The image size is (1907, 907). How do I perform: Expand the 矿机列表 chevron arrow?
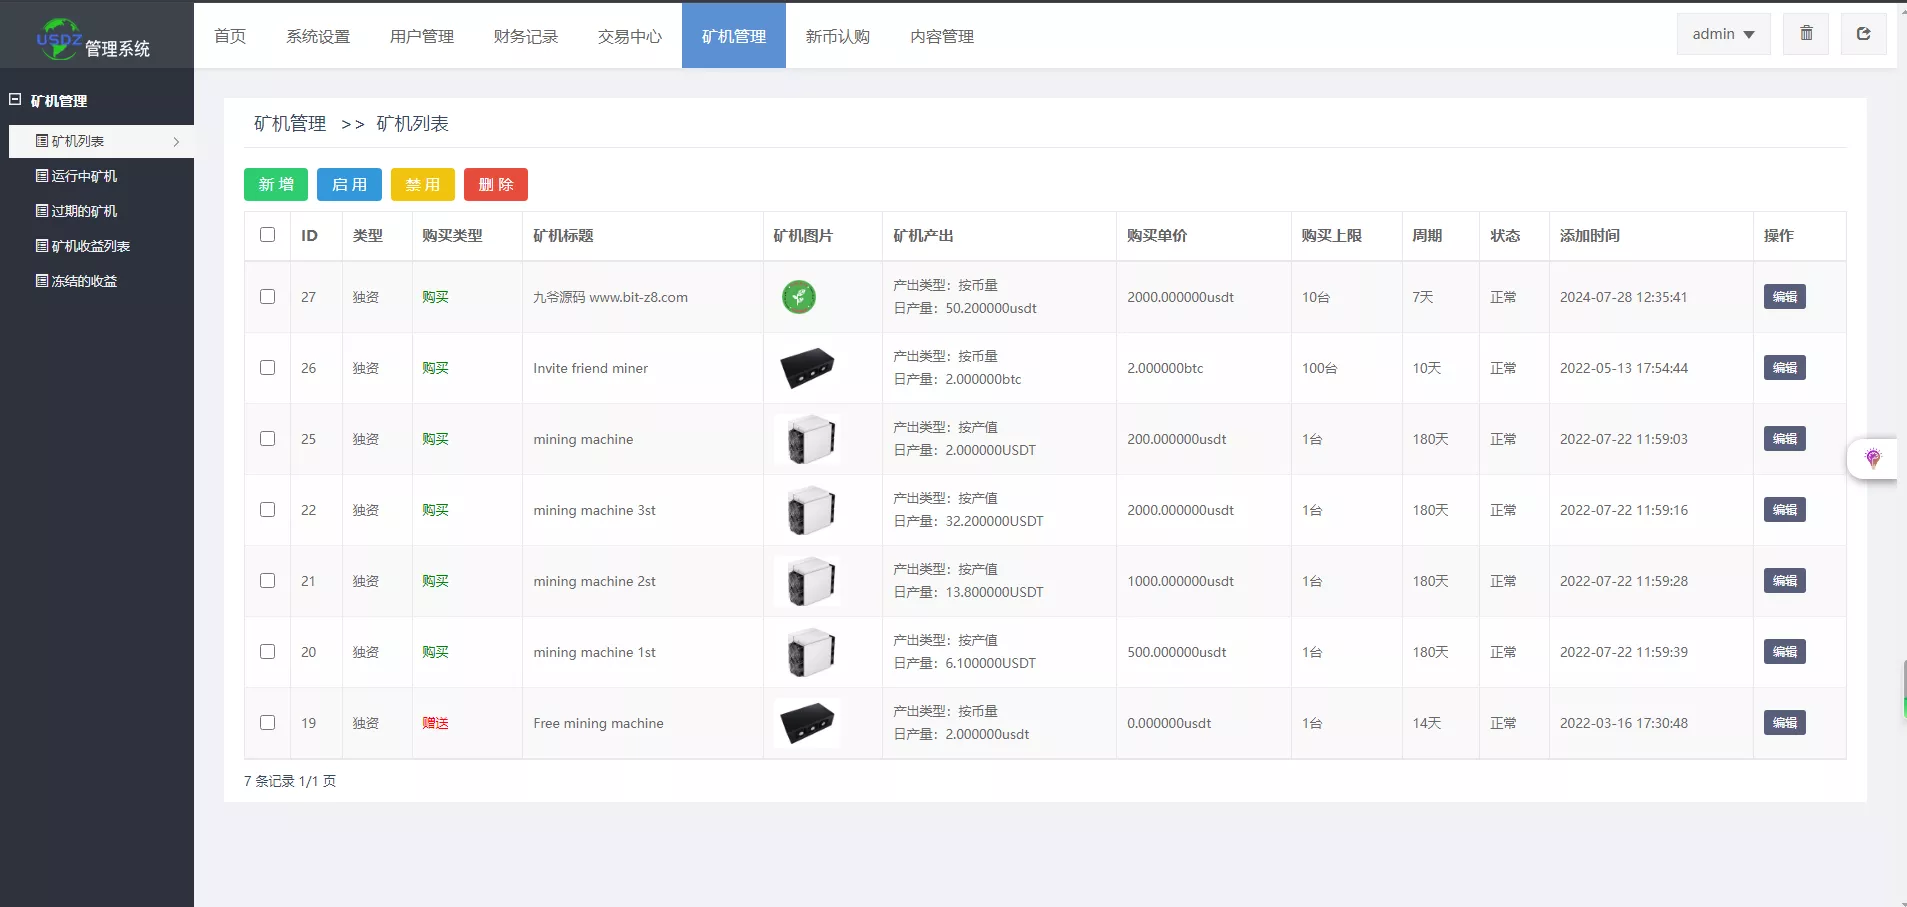(178, 141)
